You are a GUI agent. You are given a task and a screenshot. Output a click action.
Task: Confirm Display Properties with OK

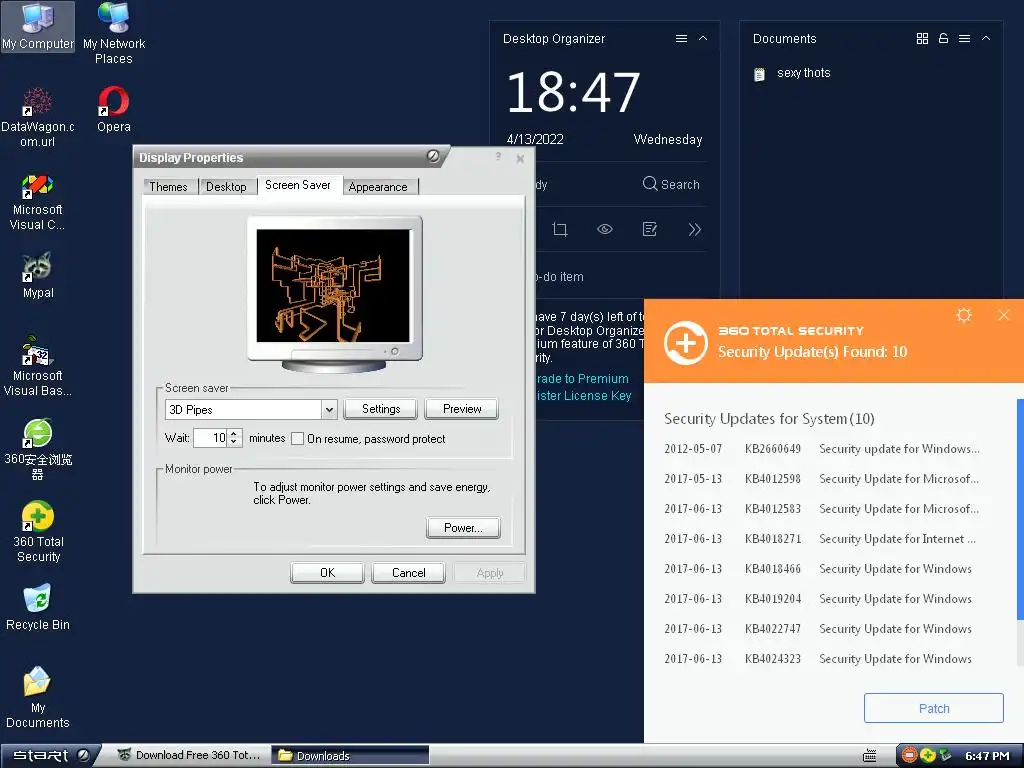(x=327, y=573)
